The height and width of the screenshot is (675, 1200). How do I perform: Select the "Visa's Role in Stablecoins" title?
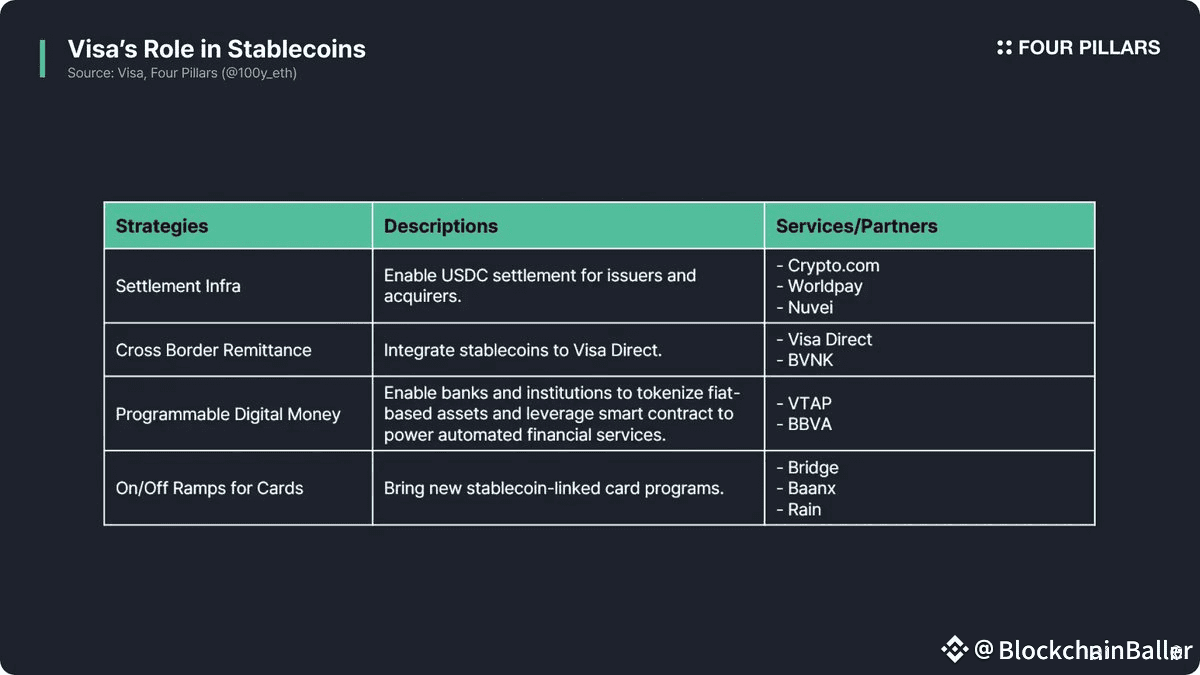tap(216, 49)
